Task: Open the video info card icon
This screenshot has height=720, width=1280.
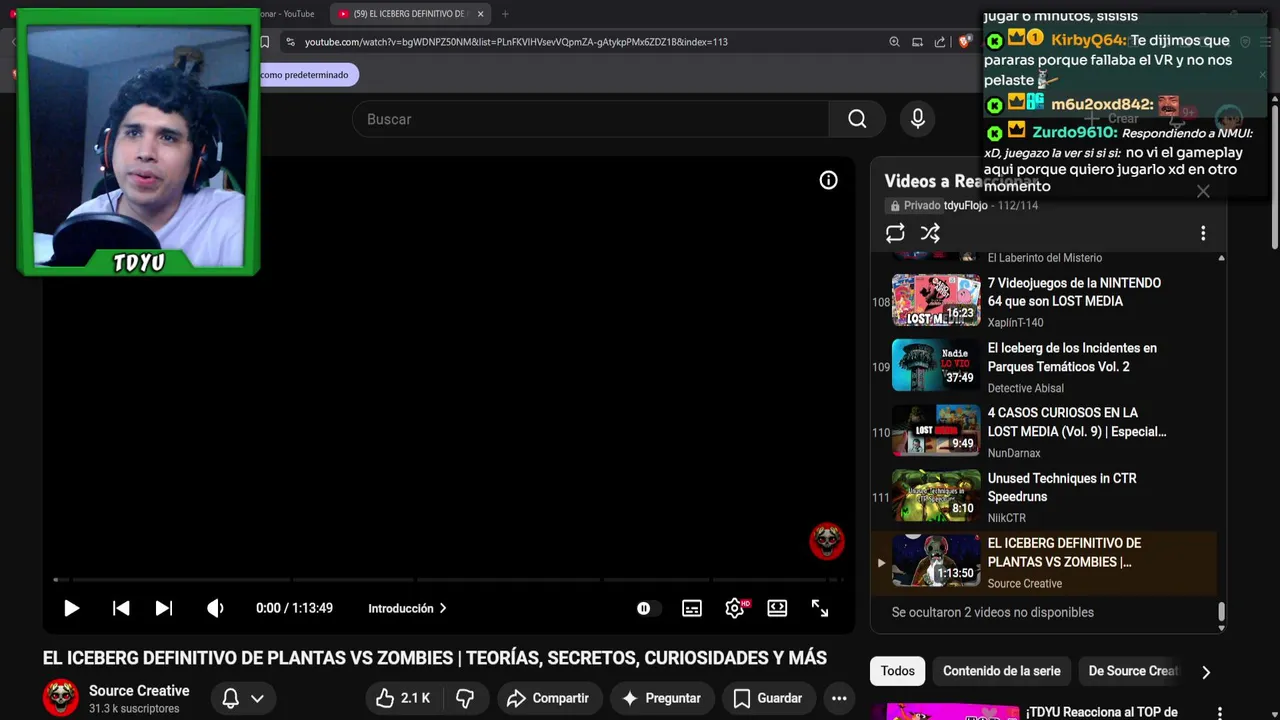Action: click(x=828, y=180)
